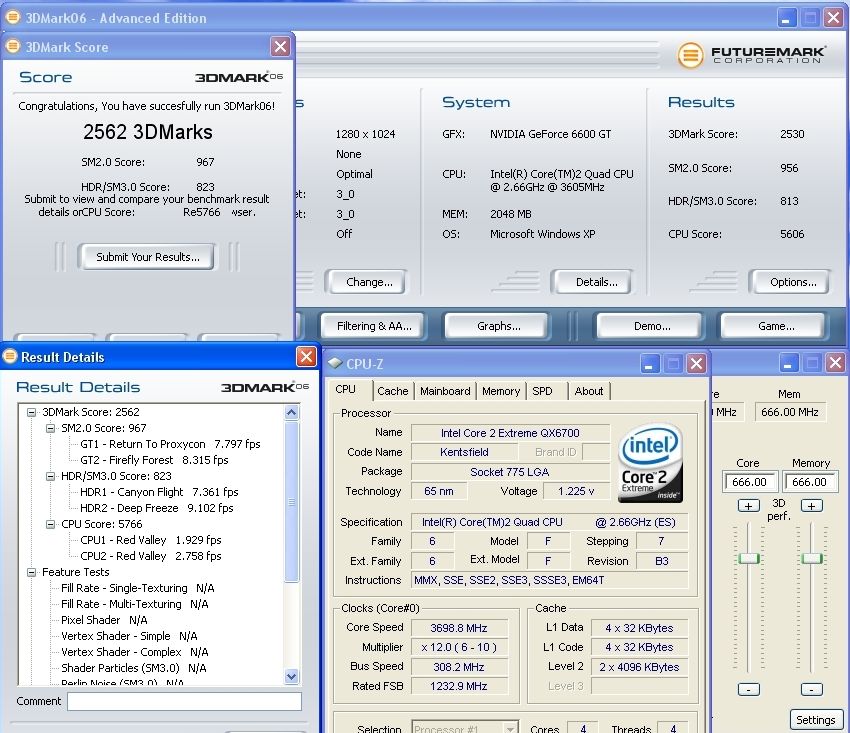Click Submit Your Results button
The width and height of the screenshot is (850, 733).
click(x=147, y=257)
